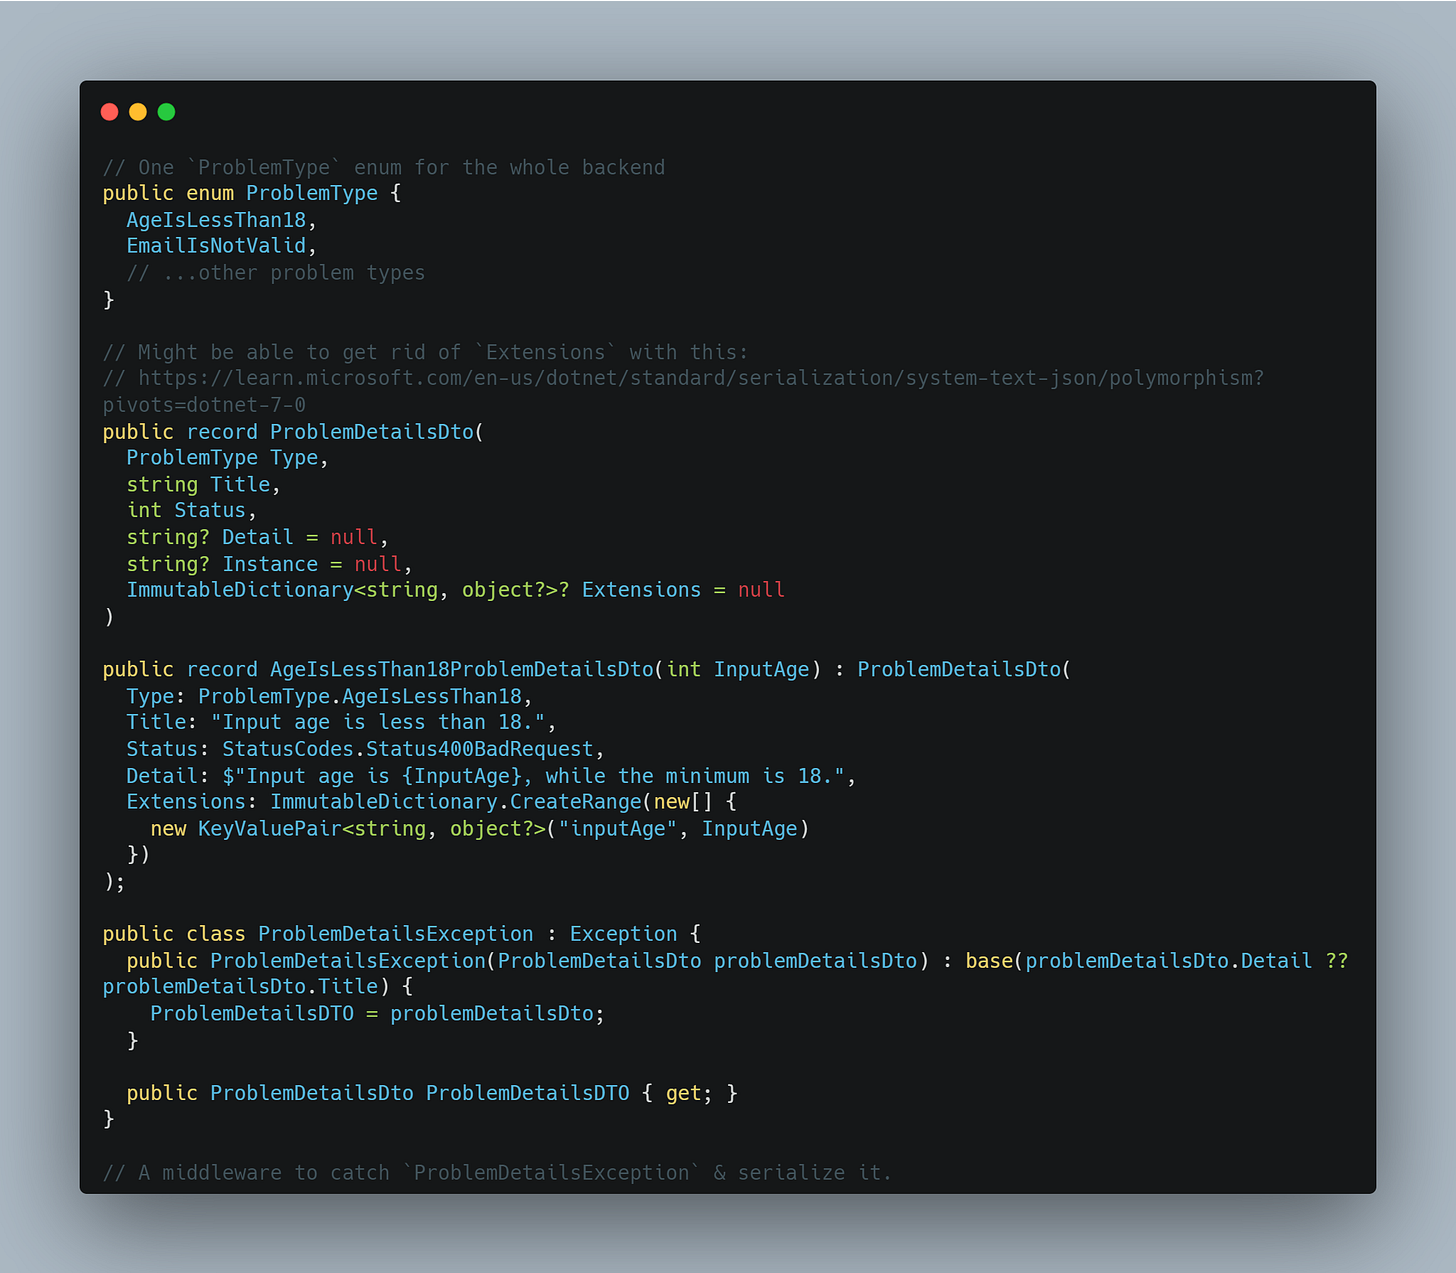Image resolution: width=1456 pixels, height=1273 pixels.
Task: Click the wrapped line "problemDetailsDto.Title) {"
Action: click(258, 987)
